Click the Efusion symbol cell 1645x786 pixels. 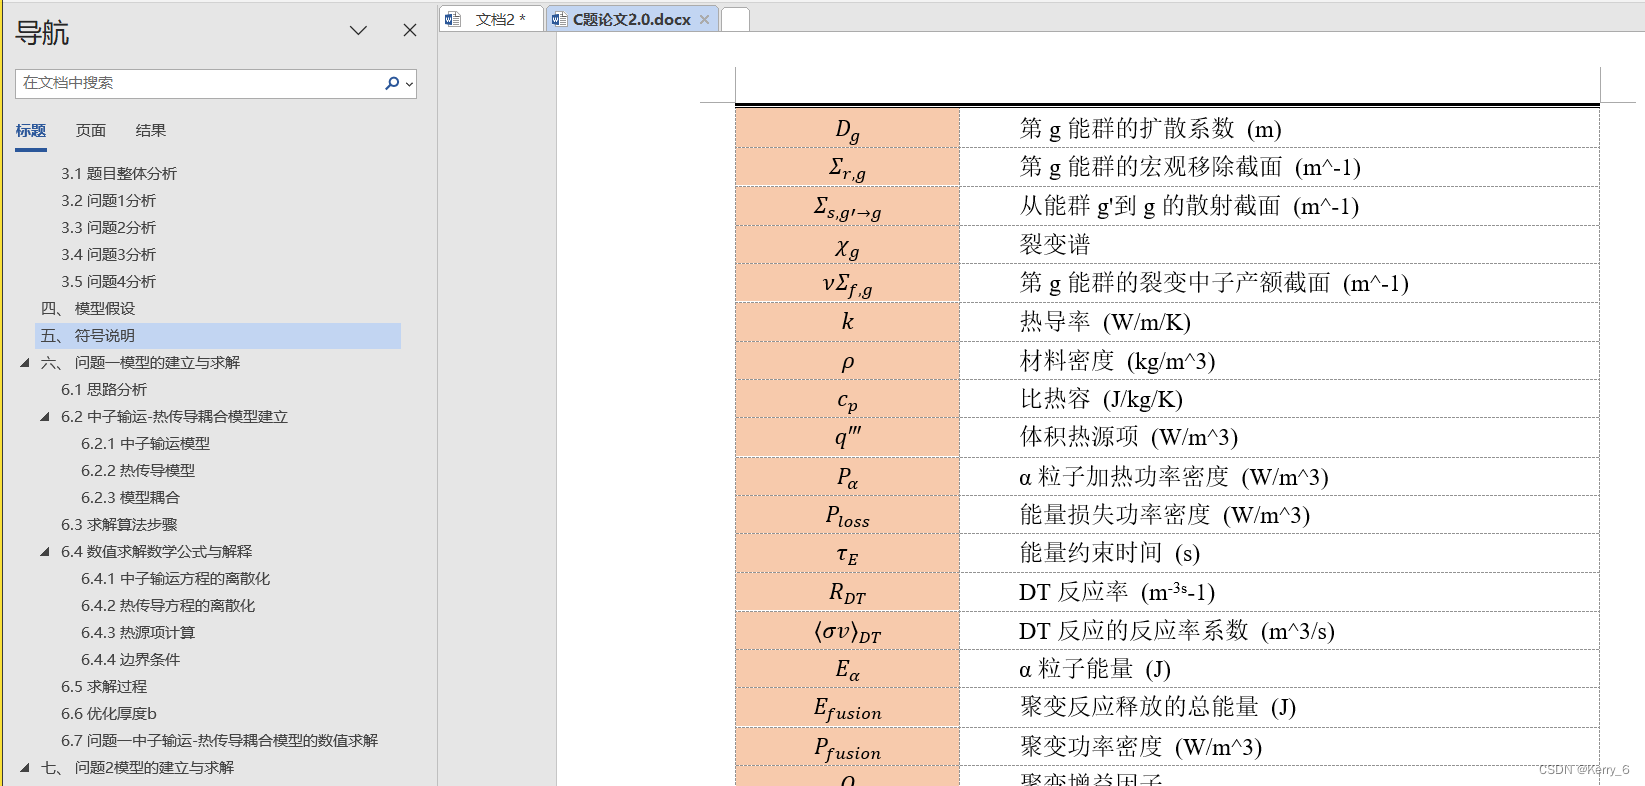(x=847, y=708)
